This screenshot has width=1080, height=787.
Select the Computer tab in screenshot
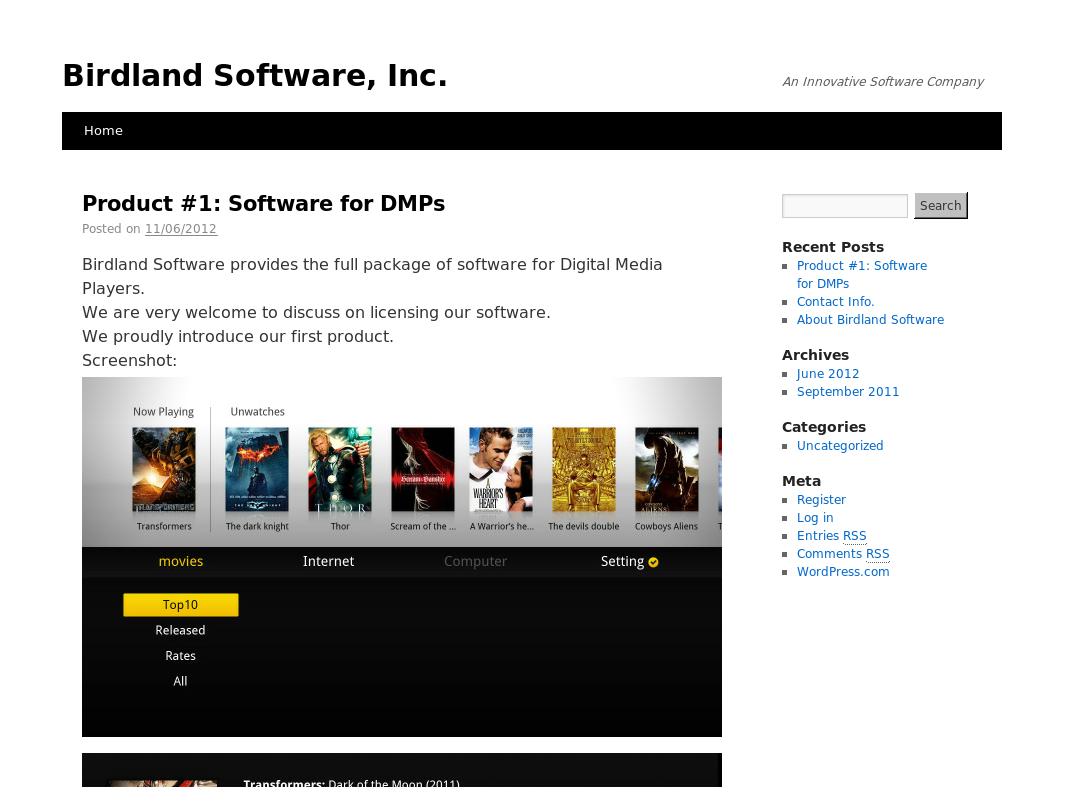coord(475,561)
